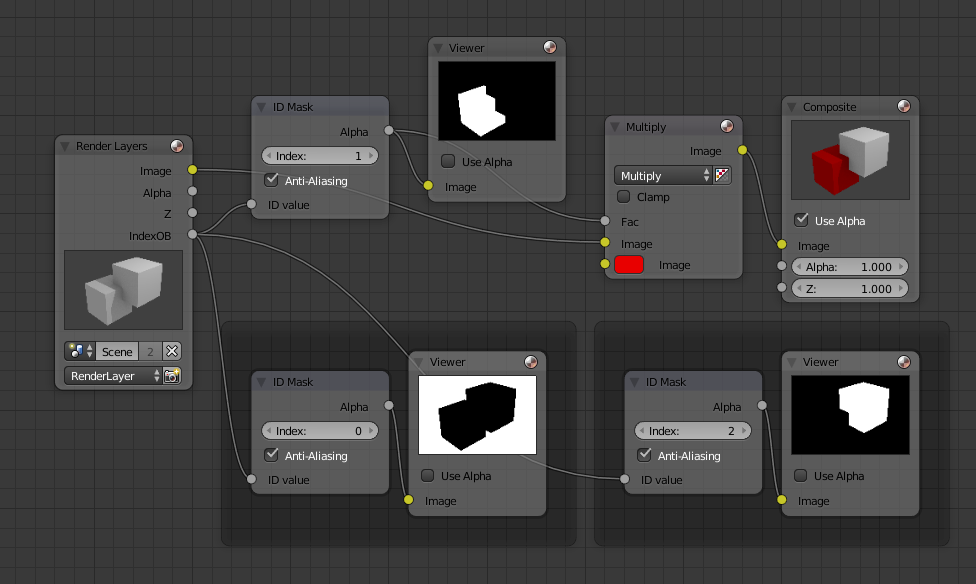Click ID value input socket of Index 0 mask

point(251,479)
